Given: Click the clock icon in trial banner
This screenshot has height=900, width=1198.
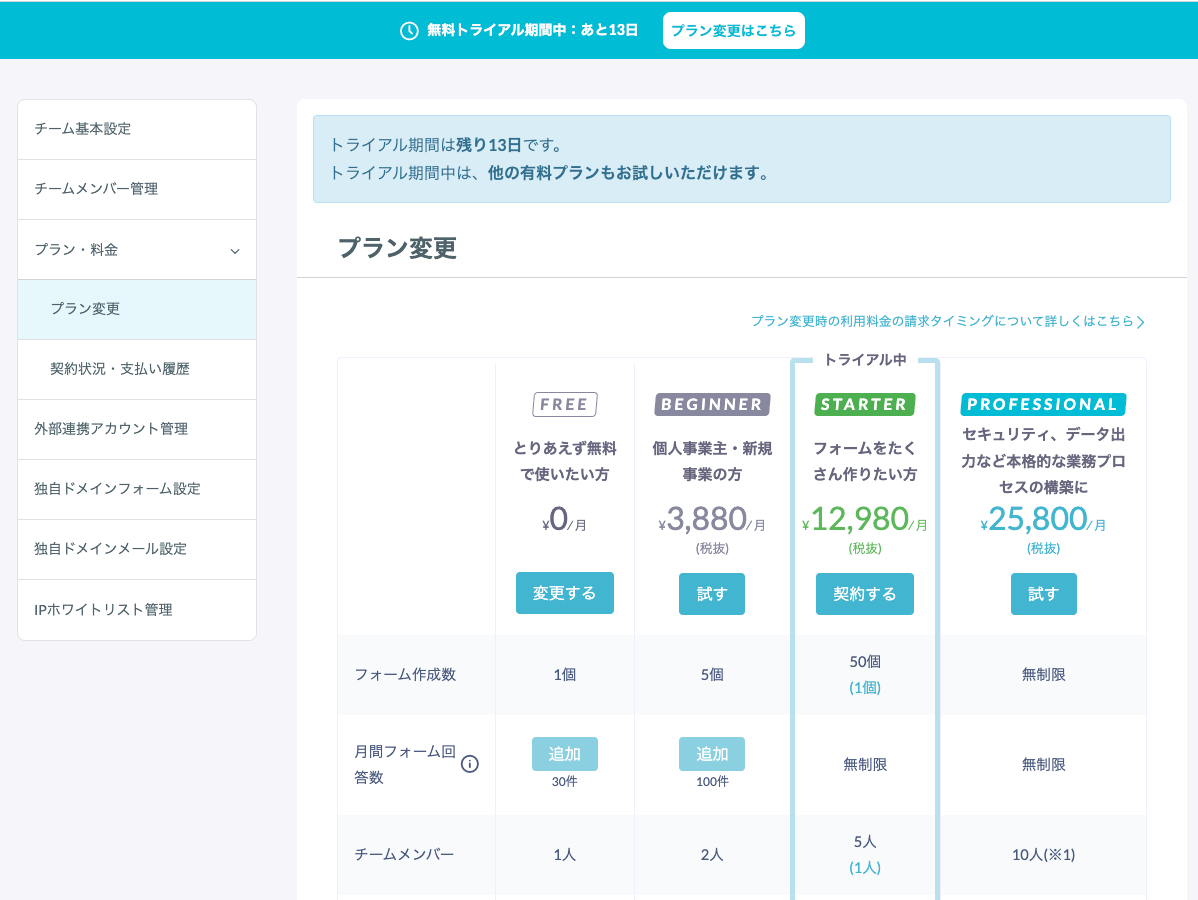Looking at the screenshot, I should coord(409,30).
